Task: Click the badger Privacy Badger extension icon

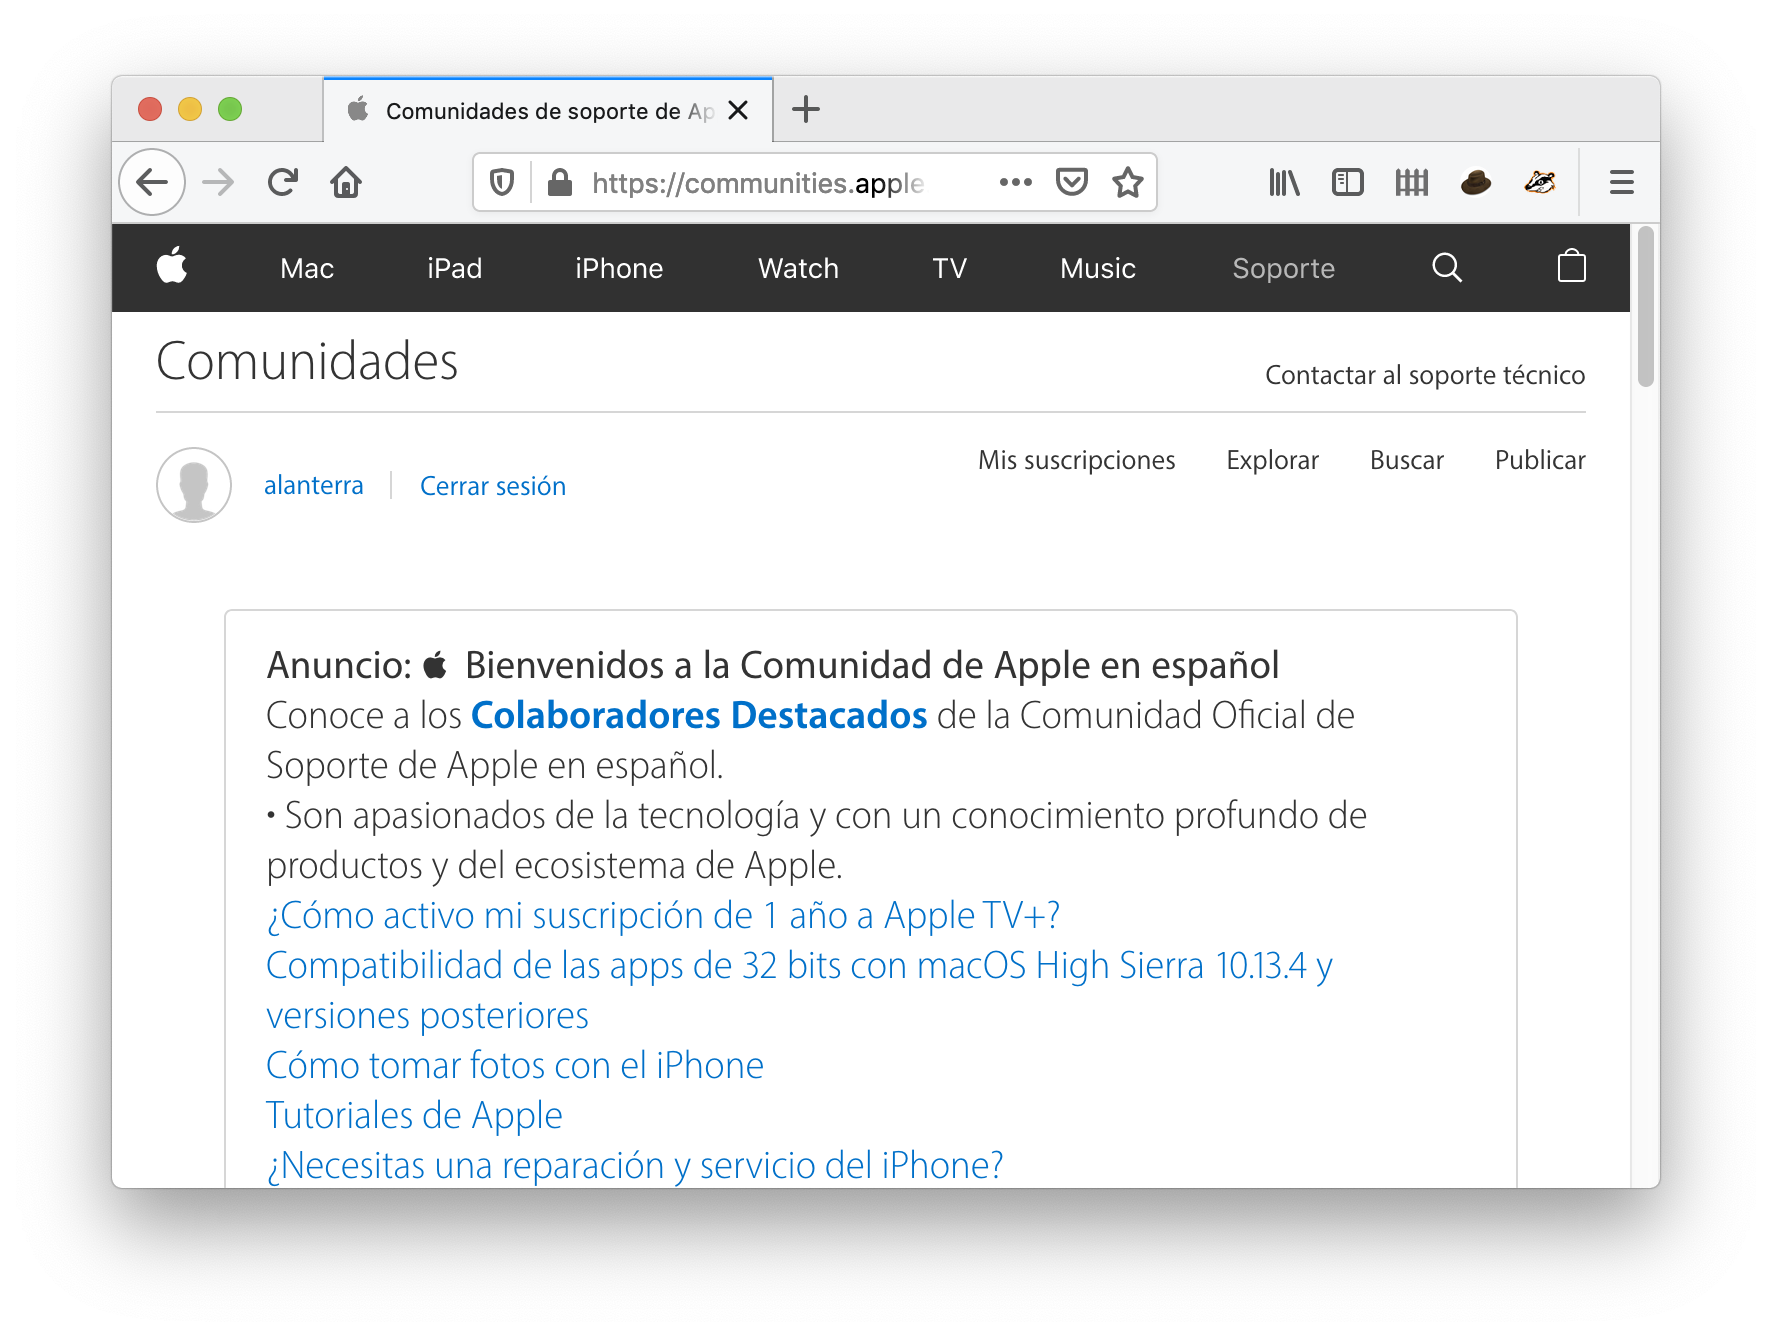Action: [1540, 182]
